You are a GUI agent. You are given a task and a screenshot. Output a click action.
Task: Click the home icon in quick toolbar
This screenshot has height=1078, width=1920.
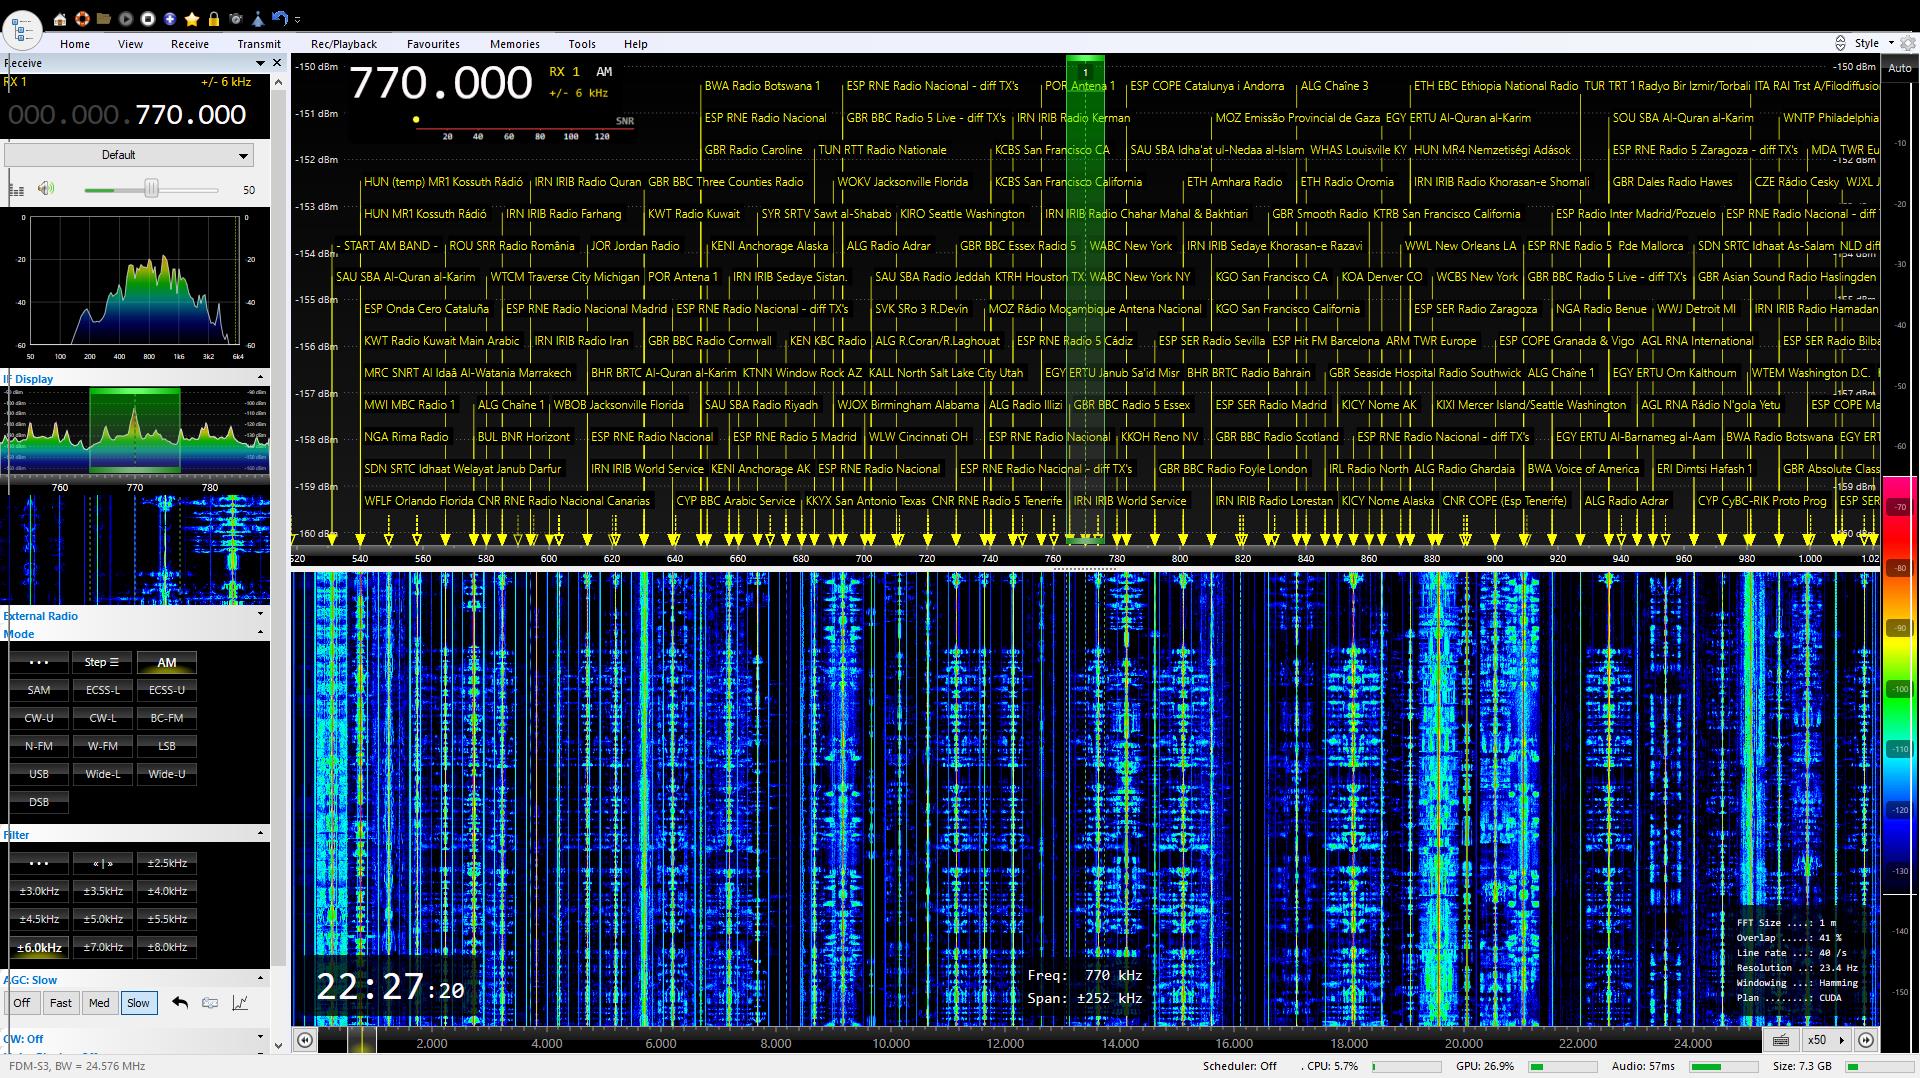[60, 19]
